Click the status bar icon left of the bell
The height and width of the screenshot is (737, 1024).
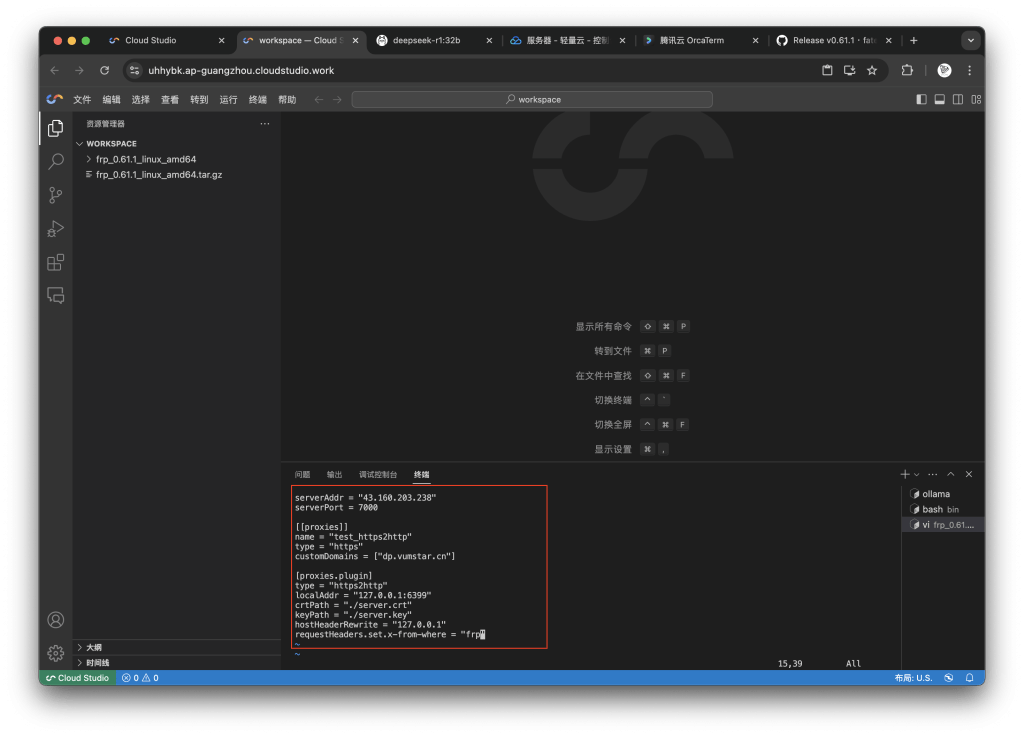pos(949,678)
